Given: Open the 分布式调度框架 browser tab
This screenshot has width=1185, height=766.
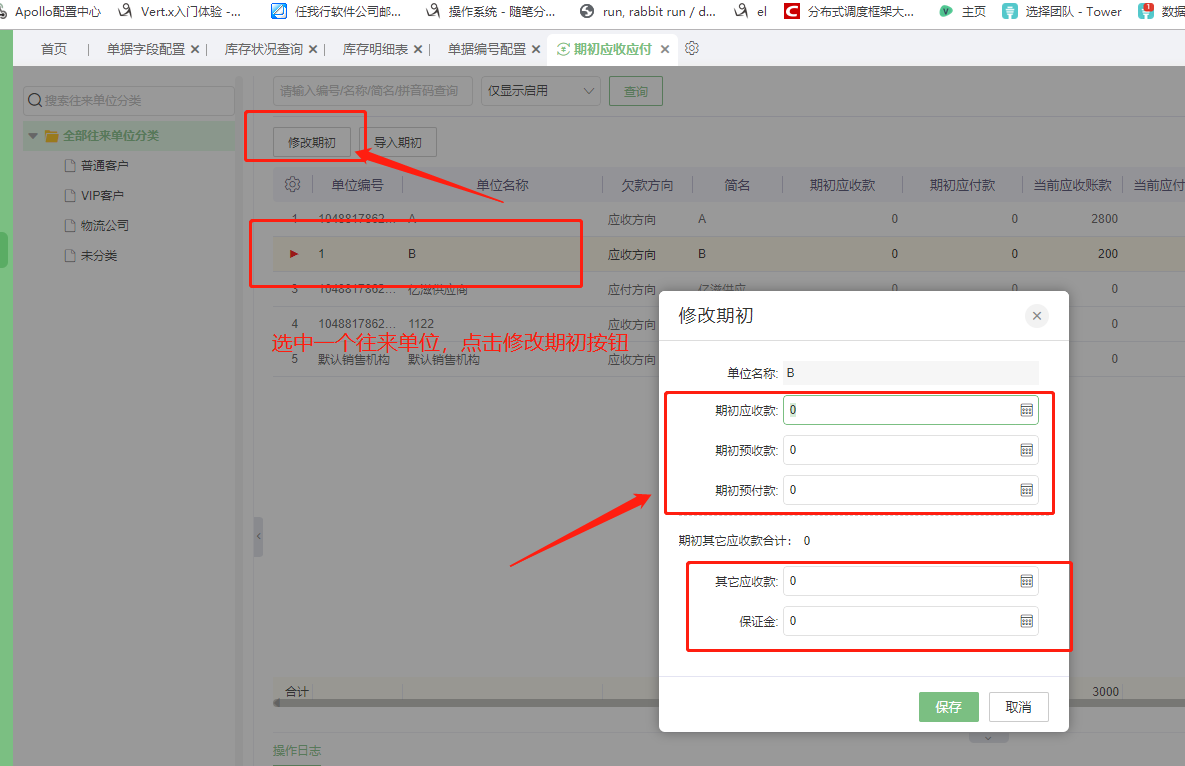Looking at the screenshot, I should pyautogui.click(x=849, y=11).
